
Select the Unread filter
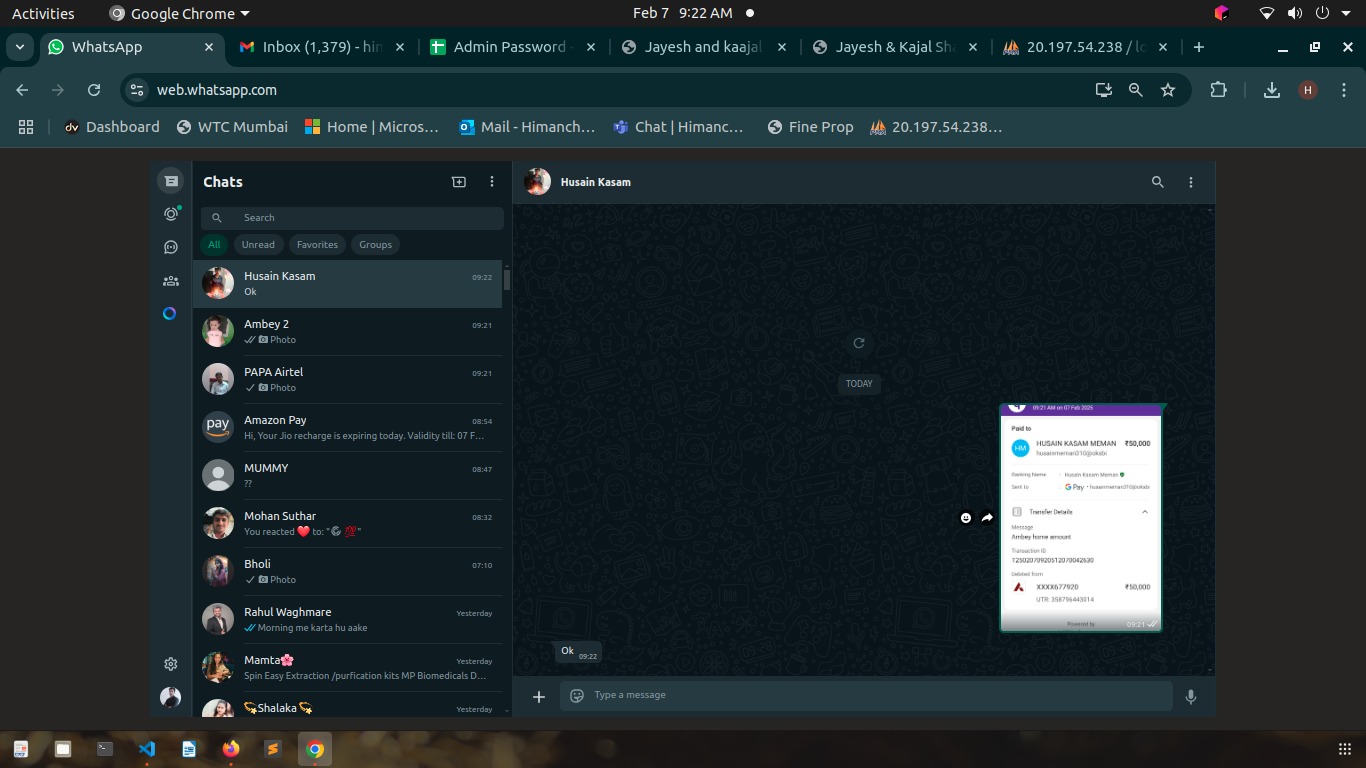(258, 245)
